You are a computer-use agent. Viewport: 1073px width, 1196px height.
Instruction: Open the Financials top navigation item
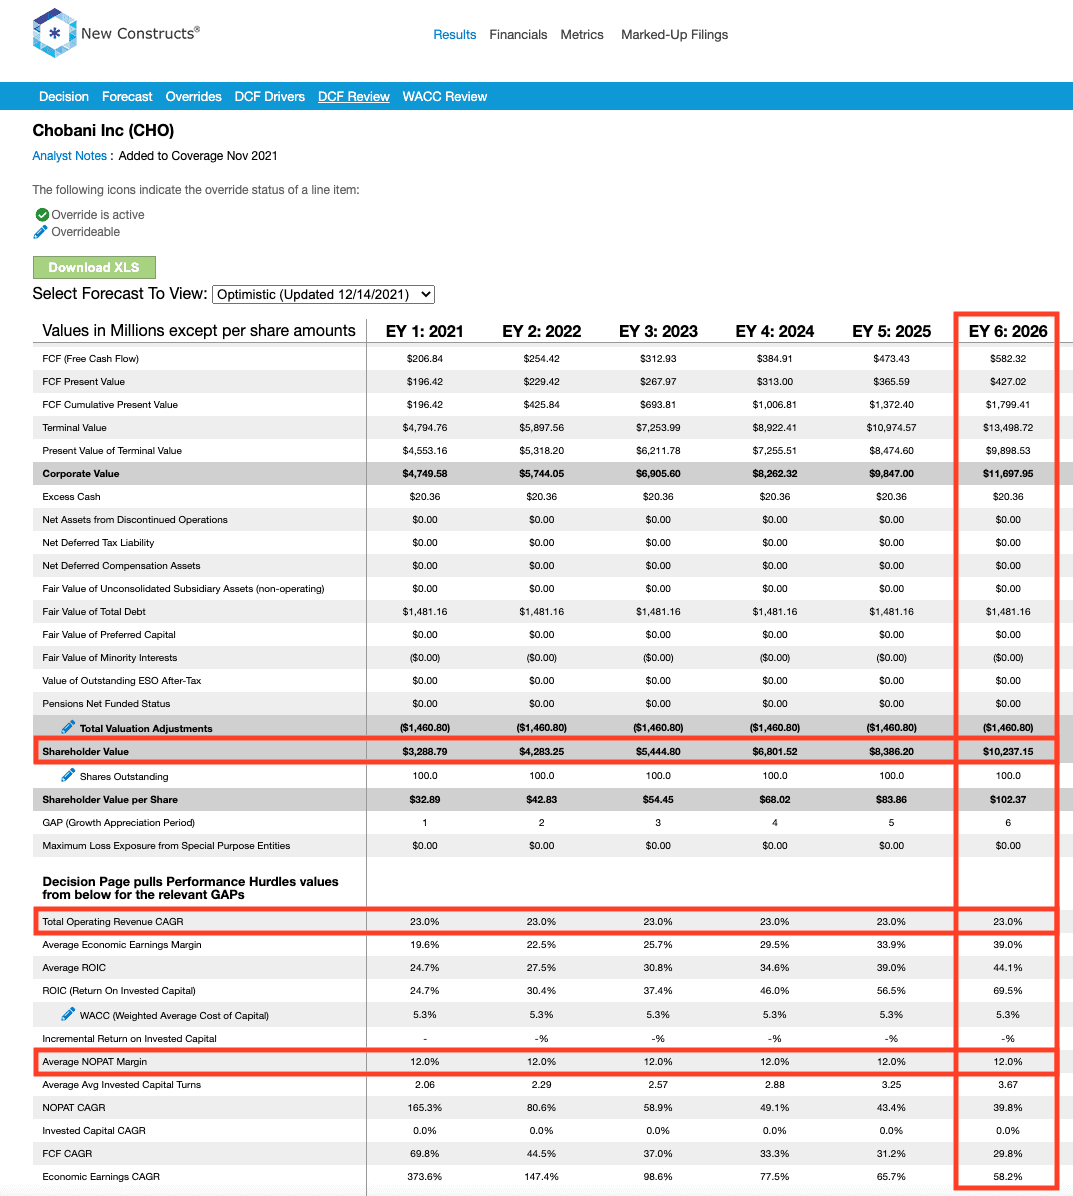(x=518, y=34)
